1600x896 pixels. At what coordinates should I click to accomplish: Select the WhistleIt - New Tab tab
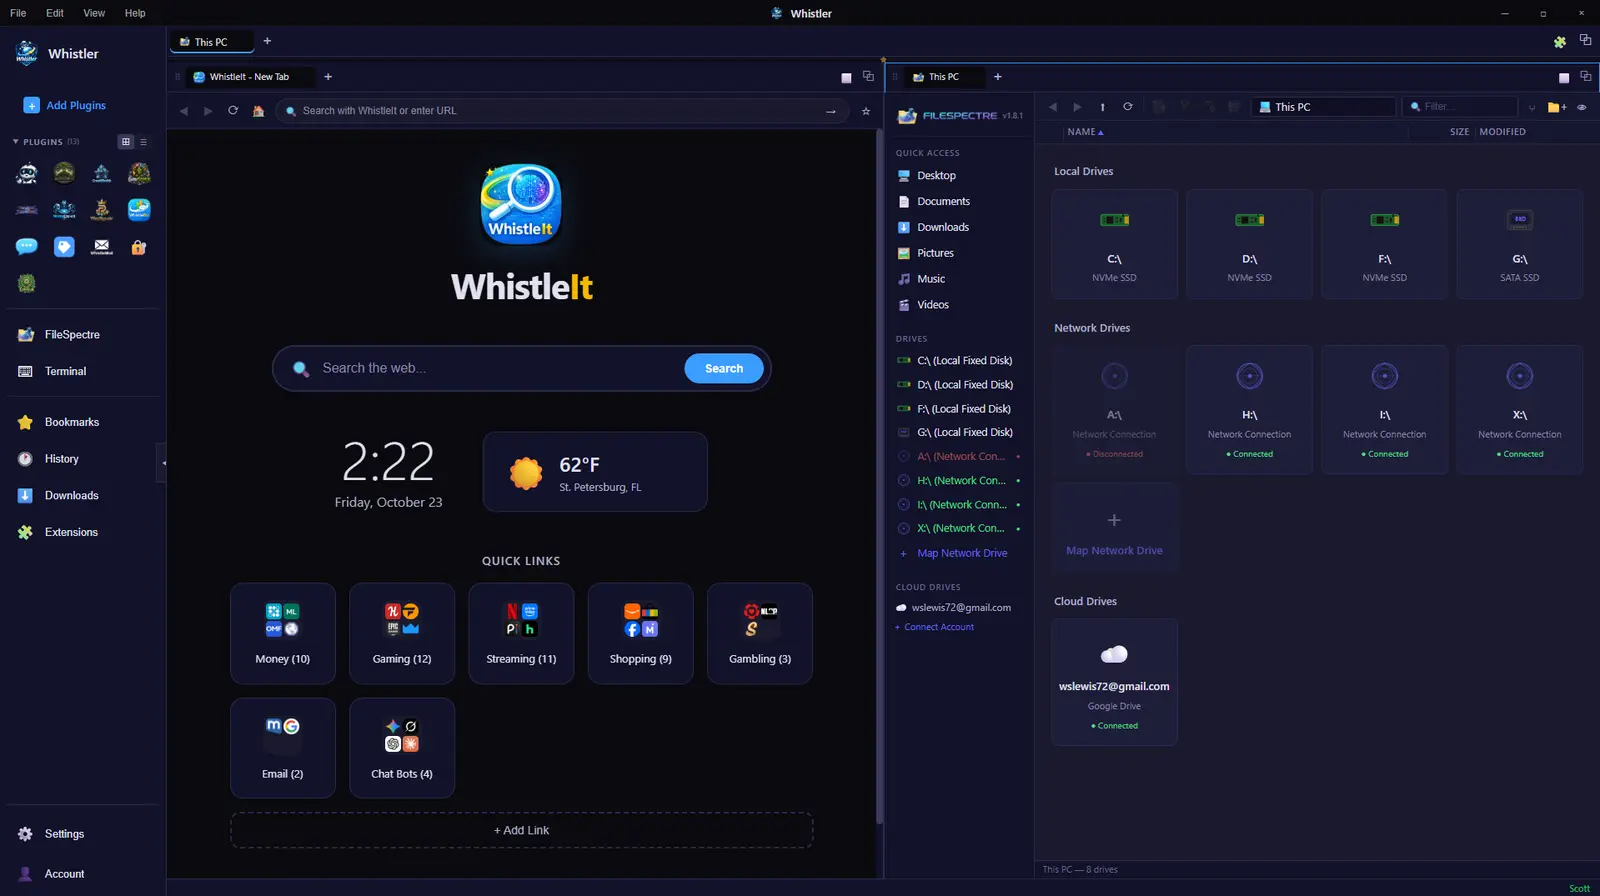(x=250, y=77)
